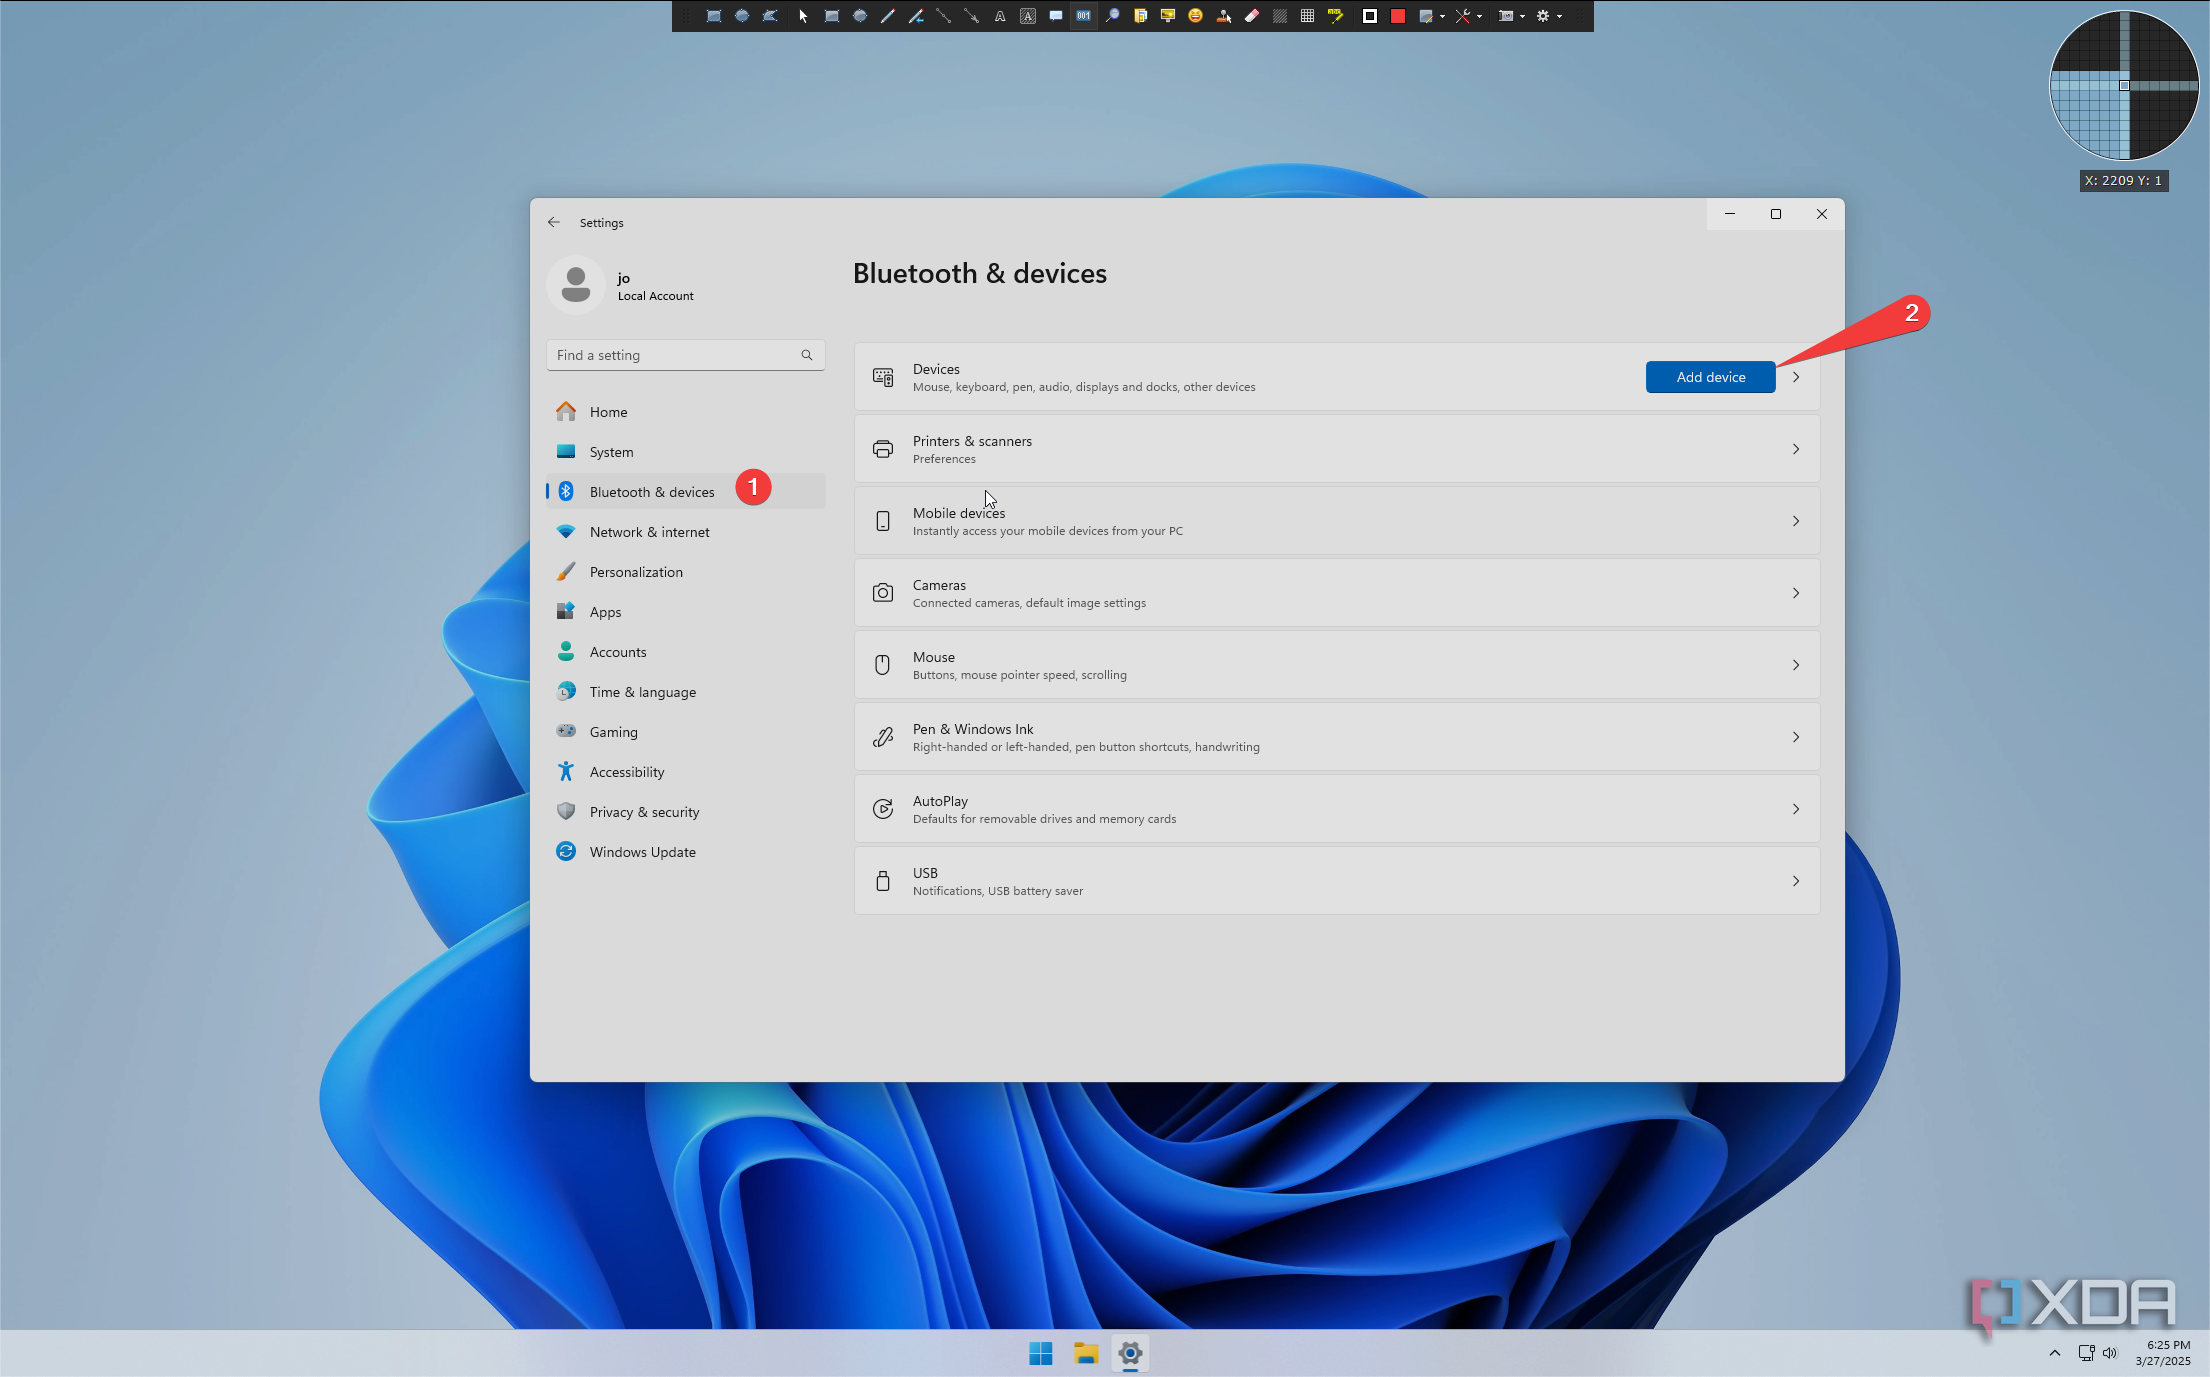Expand the Devices row chevron
Image resolution: width=2210 pixels, height=1377 pixels.
1796,377
